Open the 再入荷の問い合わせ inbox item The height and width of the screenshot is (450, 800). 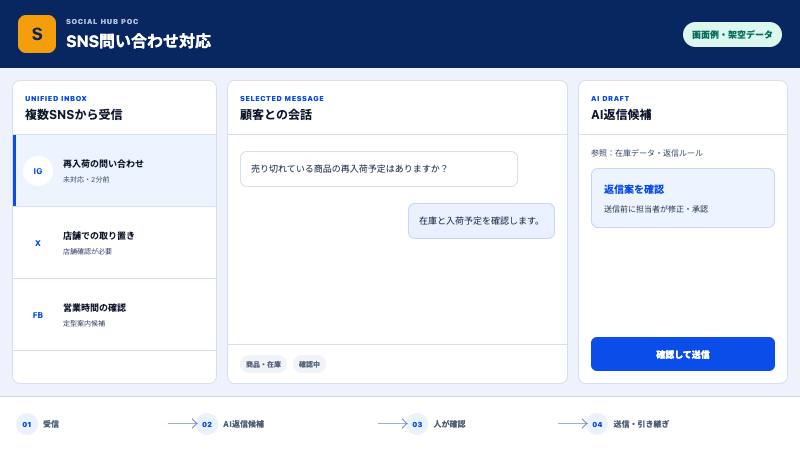pos(115,171)
